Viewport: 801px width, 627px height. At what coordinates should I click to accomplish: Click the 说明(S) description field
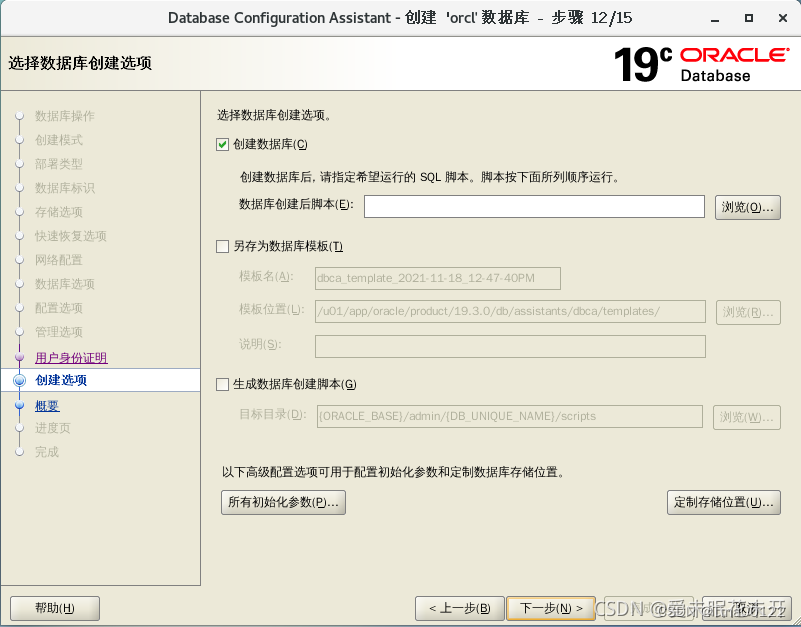510,346
